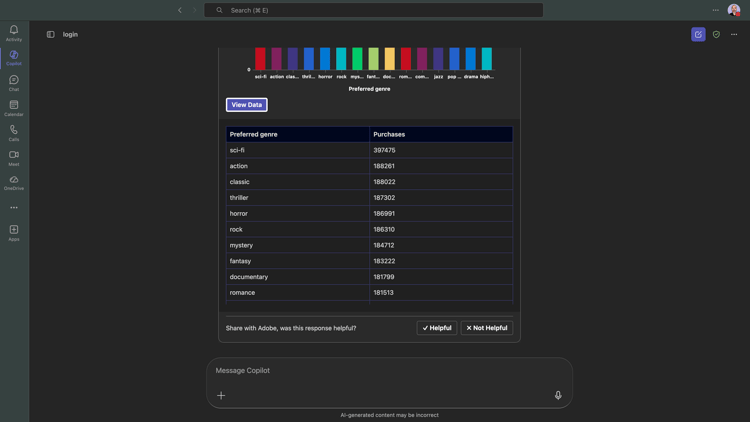Image resolution: width=750 pixels, height=422 pixels.
Task: Select the documentary genre cell
Action: click(298, 277)
